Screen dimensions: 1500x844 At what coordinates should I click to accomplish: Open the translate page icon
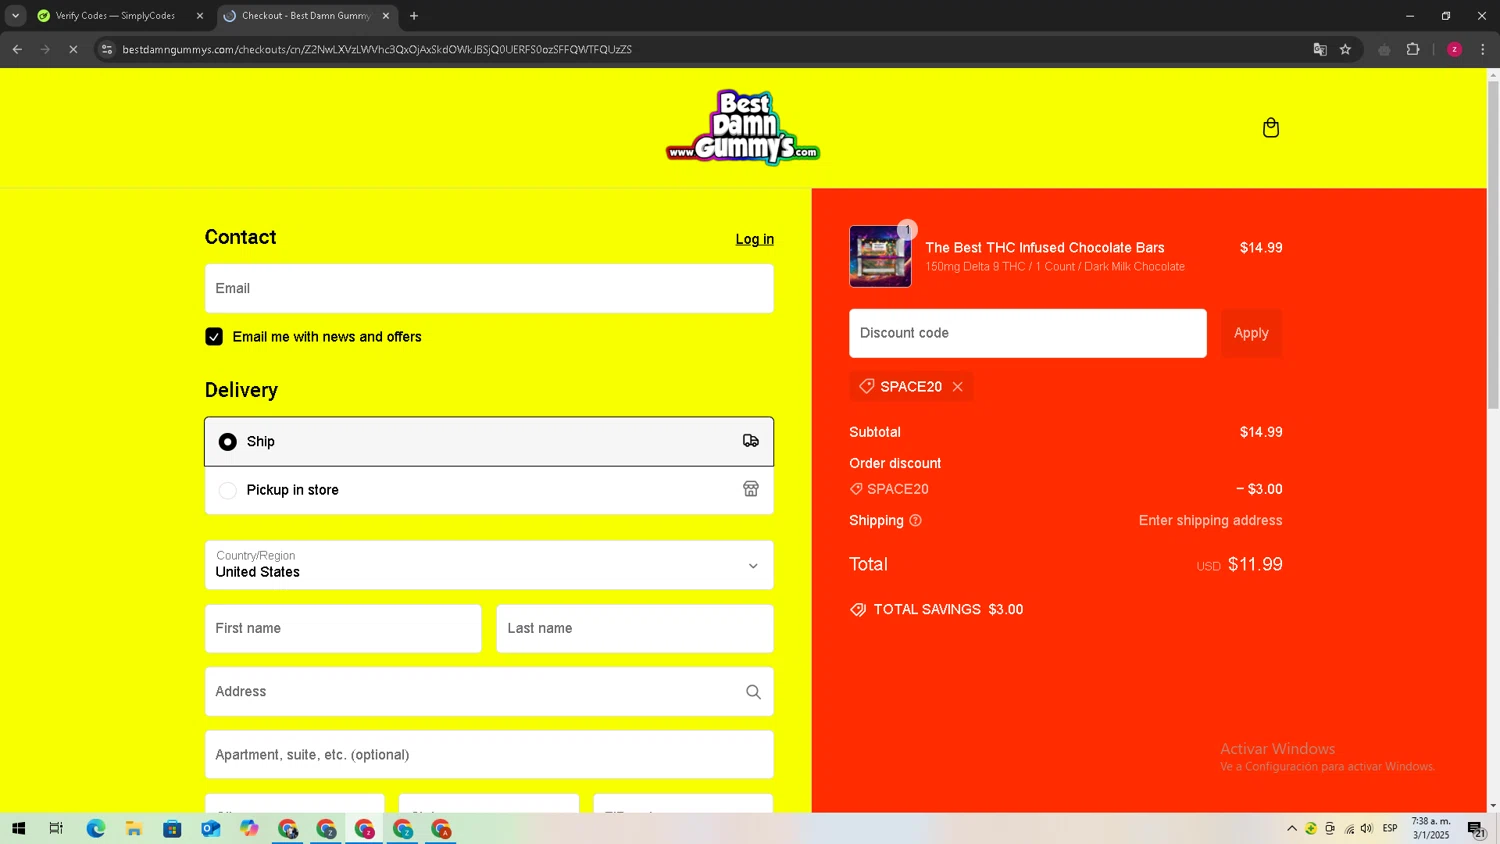pos(1320,49)
